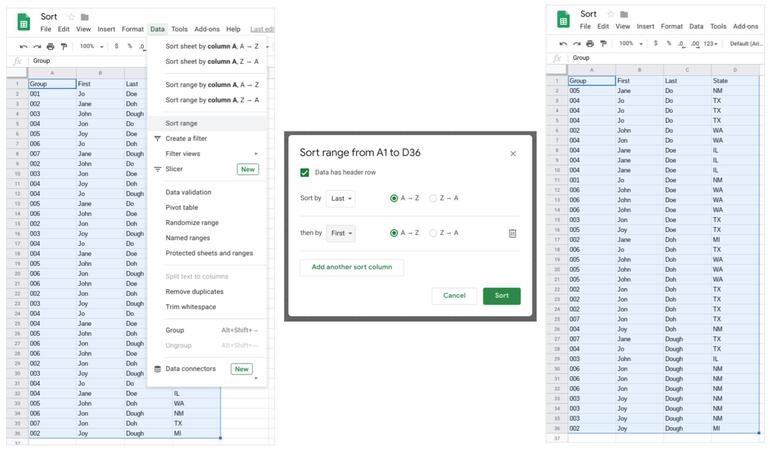Open the 'Sort by' Last column dropdown
Screen dimensions: 770x450
pos(341,198)
